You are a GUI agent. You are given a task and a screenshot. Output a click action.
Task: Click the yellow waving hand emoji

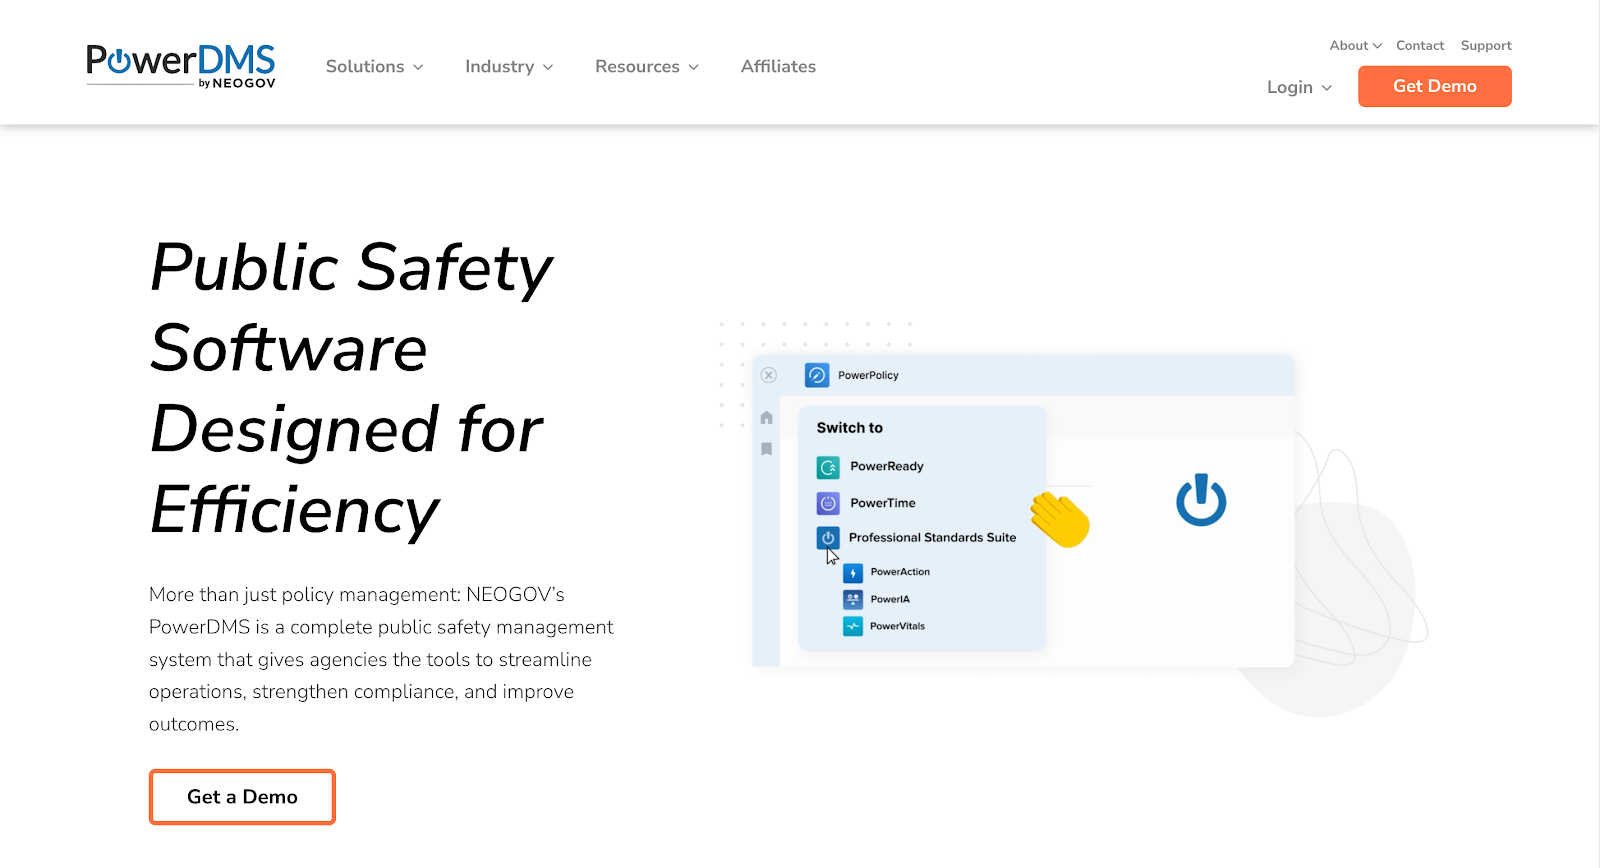(1060, 520)
